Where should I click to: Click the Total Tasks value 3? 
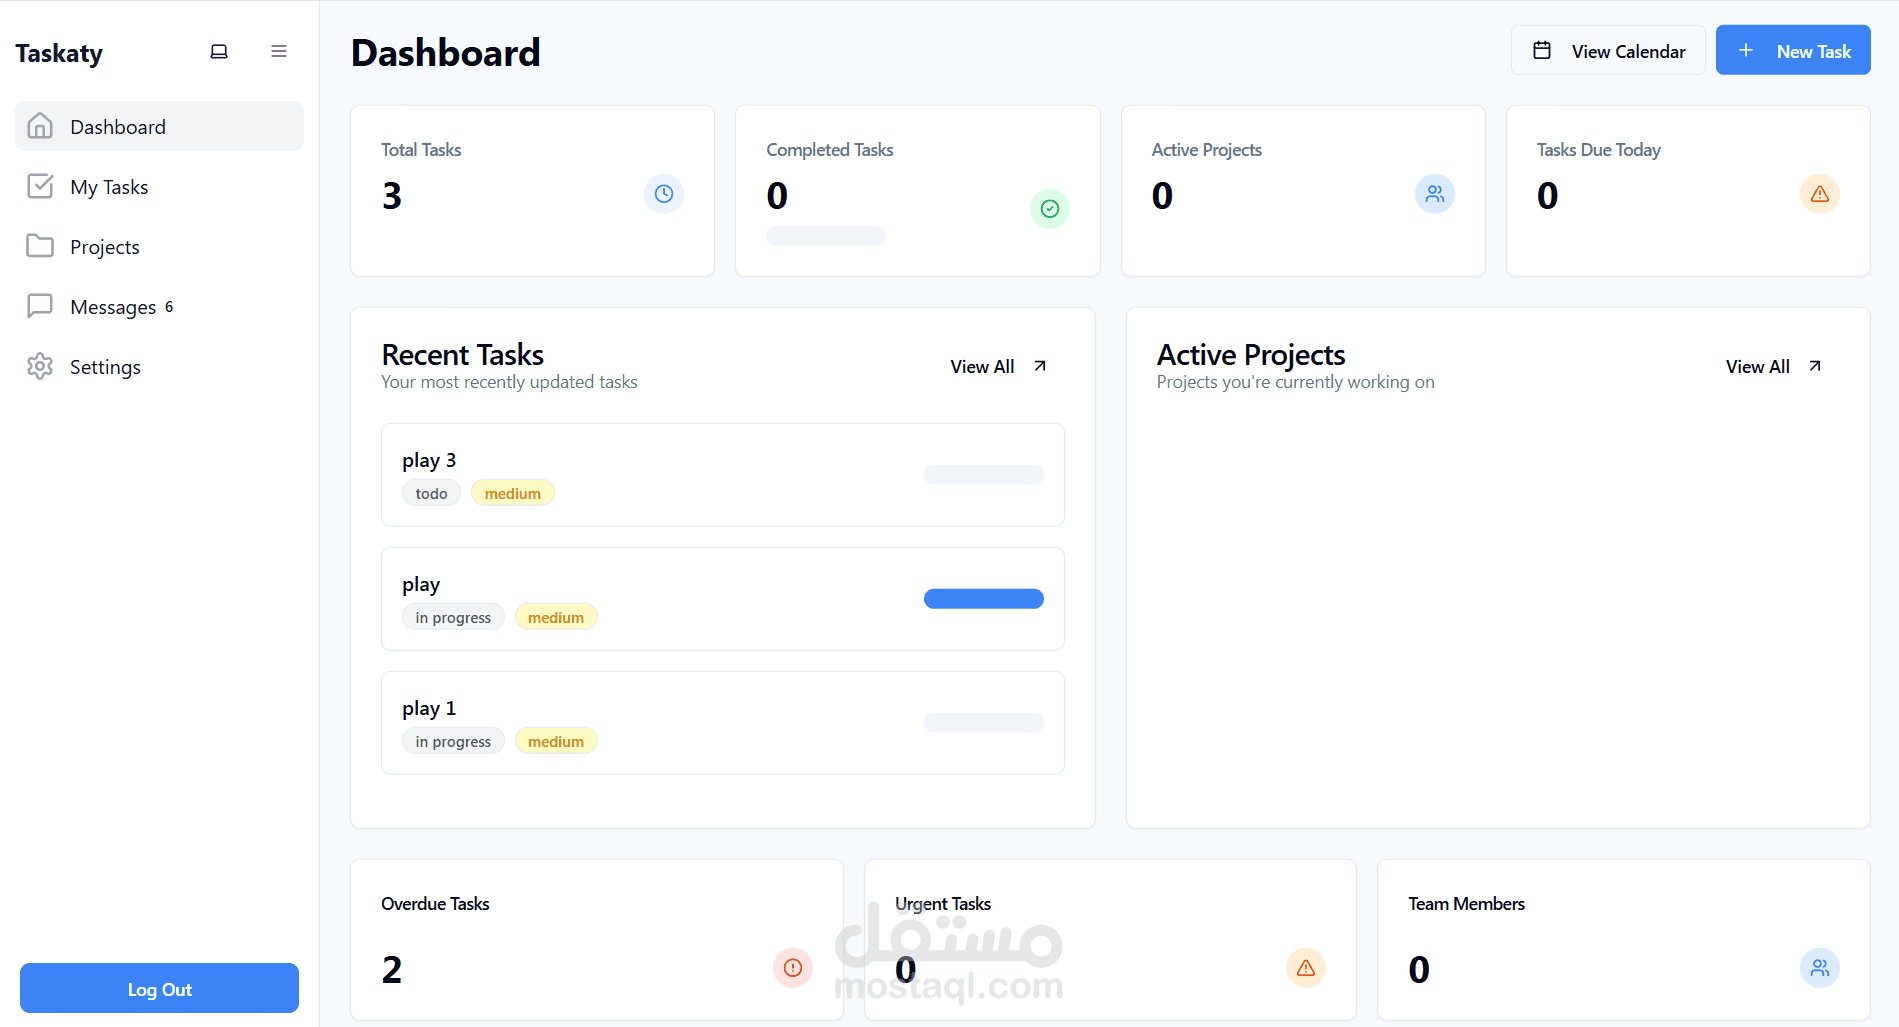(392, 195)
